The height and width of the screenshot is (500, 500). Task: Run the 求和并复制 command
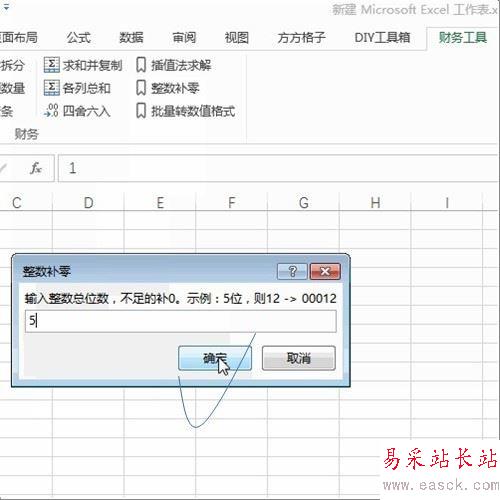coord(83,65)
